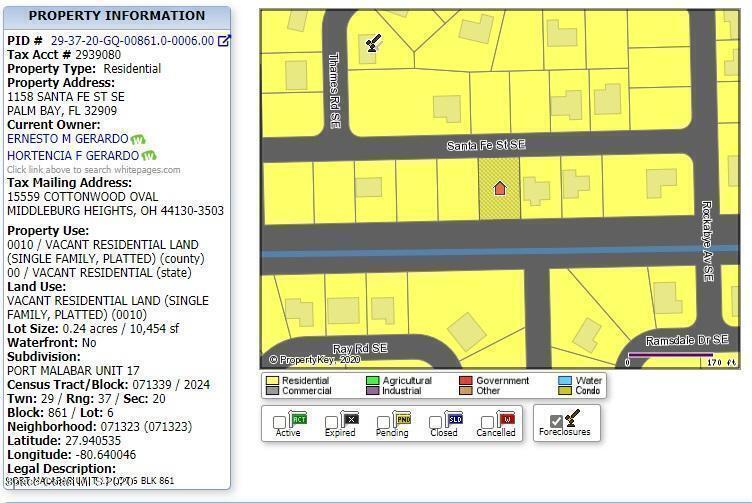Viewport: 752px width, 503px height.
Task: Click the blue Water legend swatch
Action: [x=564, y=380]
